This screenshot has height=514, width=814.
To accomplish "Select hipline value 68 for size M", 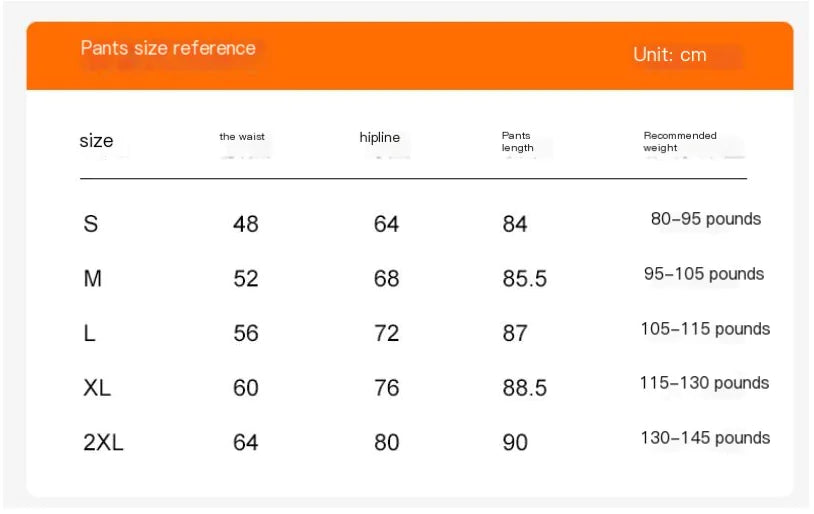I will click(387, 279).
